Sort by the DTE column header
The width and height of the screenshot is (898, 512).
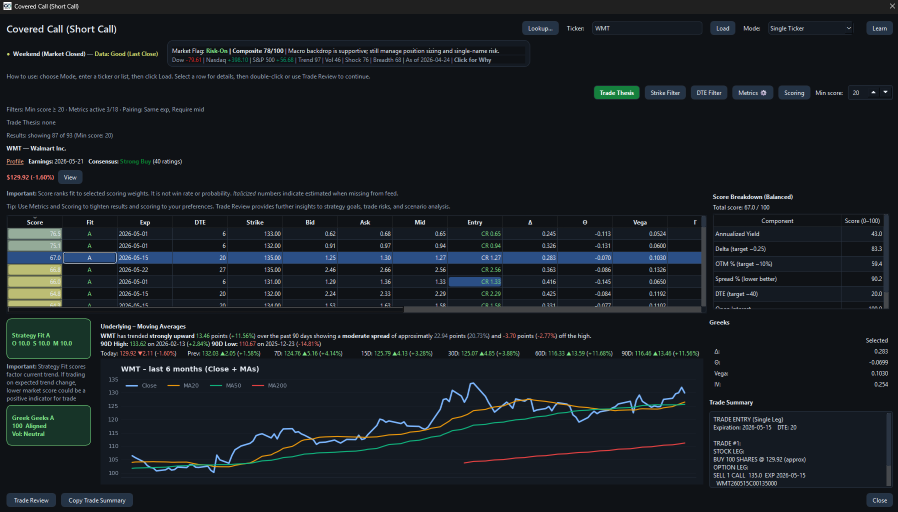(200, 222)
